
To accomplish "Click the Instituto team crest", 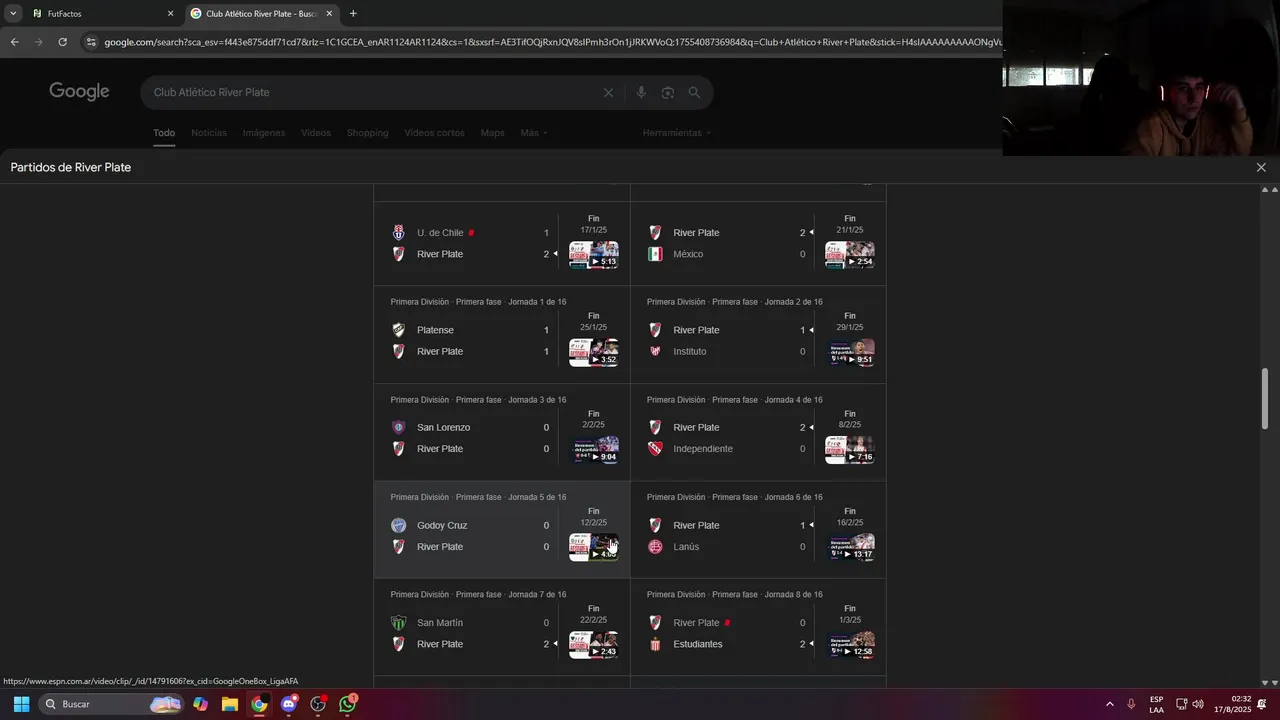I will click(x=655, y=351).
